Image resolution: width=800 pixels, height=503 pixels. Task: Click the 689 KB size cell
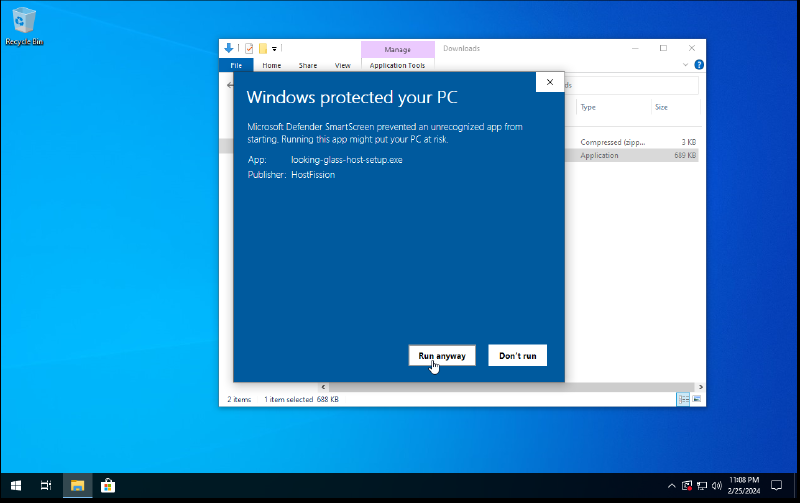tap(685, 155)
